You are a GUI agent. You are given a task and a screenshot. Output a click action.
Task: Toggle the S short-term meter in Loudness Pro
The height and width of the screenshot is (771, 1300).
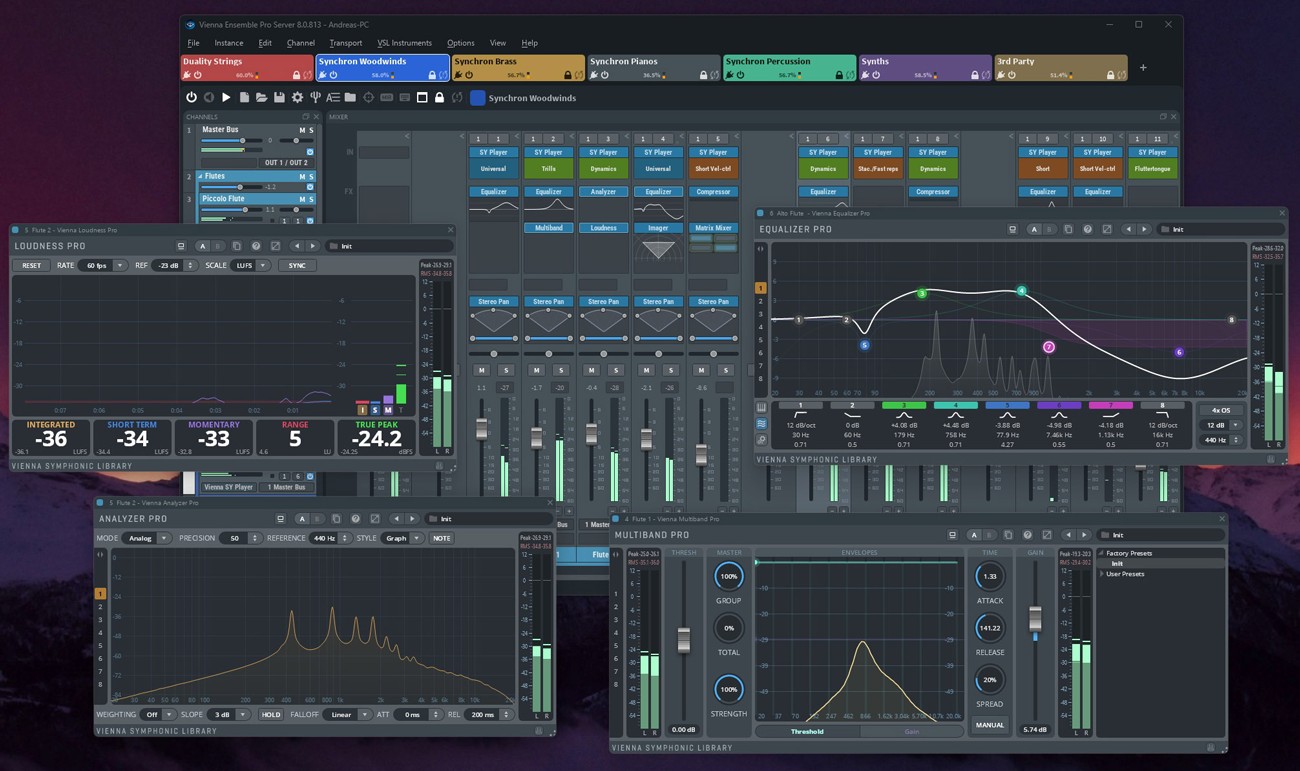(x=375, y=409)
